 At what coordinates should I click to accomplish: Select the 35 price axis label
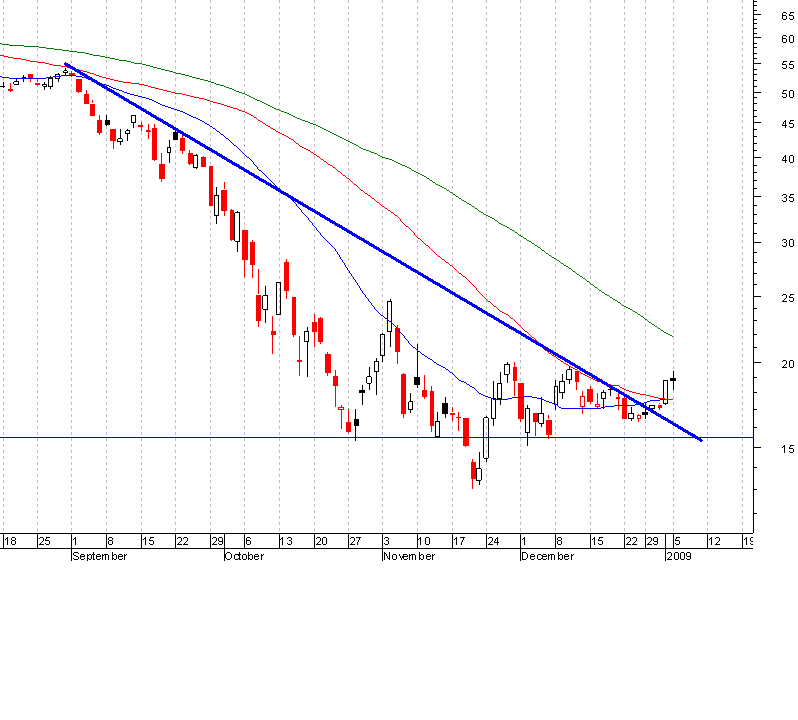pos(788,198)
